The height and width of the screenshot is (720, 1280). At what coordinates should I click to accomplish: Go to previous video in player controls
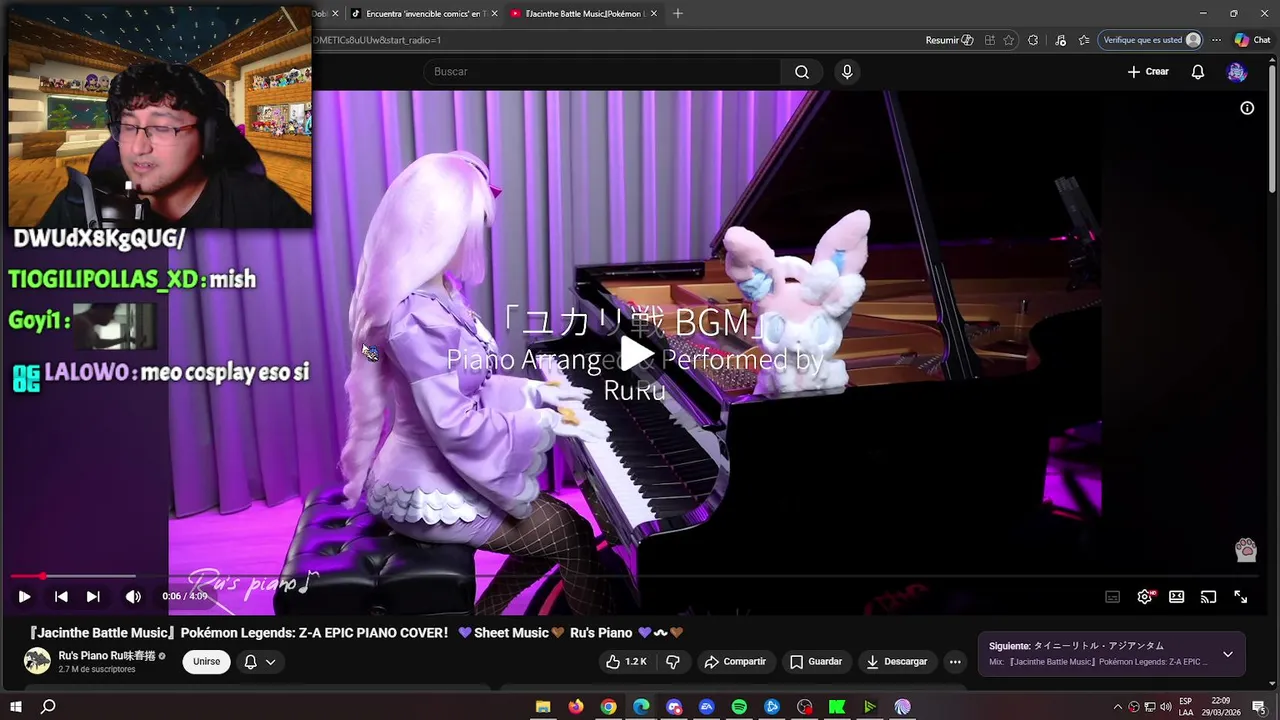coord(61,597)
